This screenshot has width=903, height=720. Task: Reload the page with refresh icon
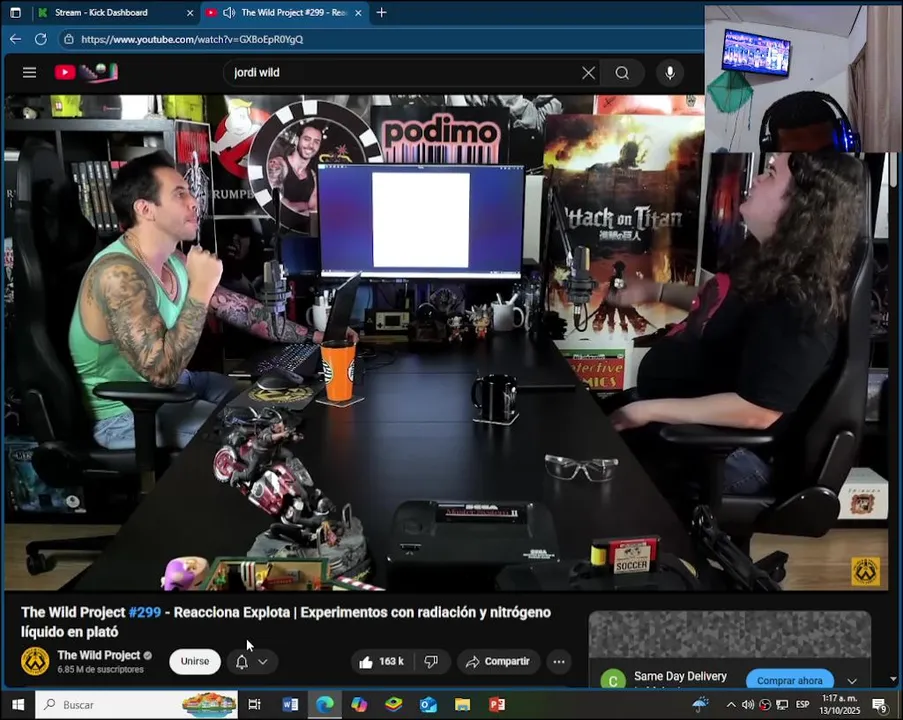(x=41, y=39)
